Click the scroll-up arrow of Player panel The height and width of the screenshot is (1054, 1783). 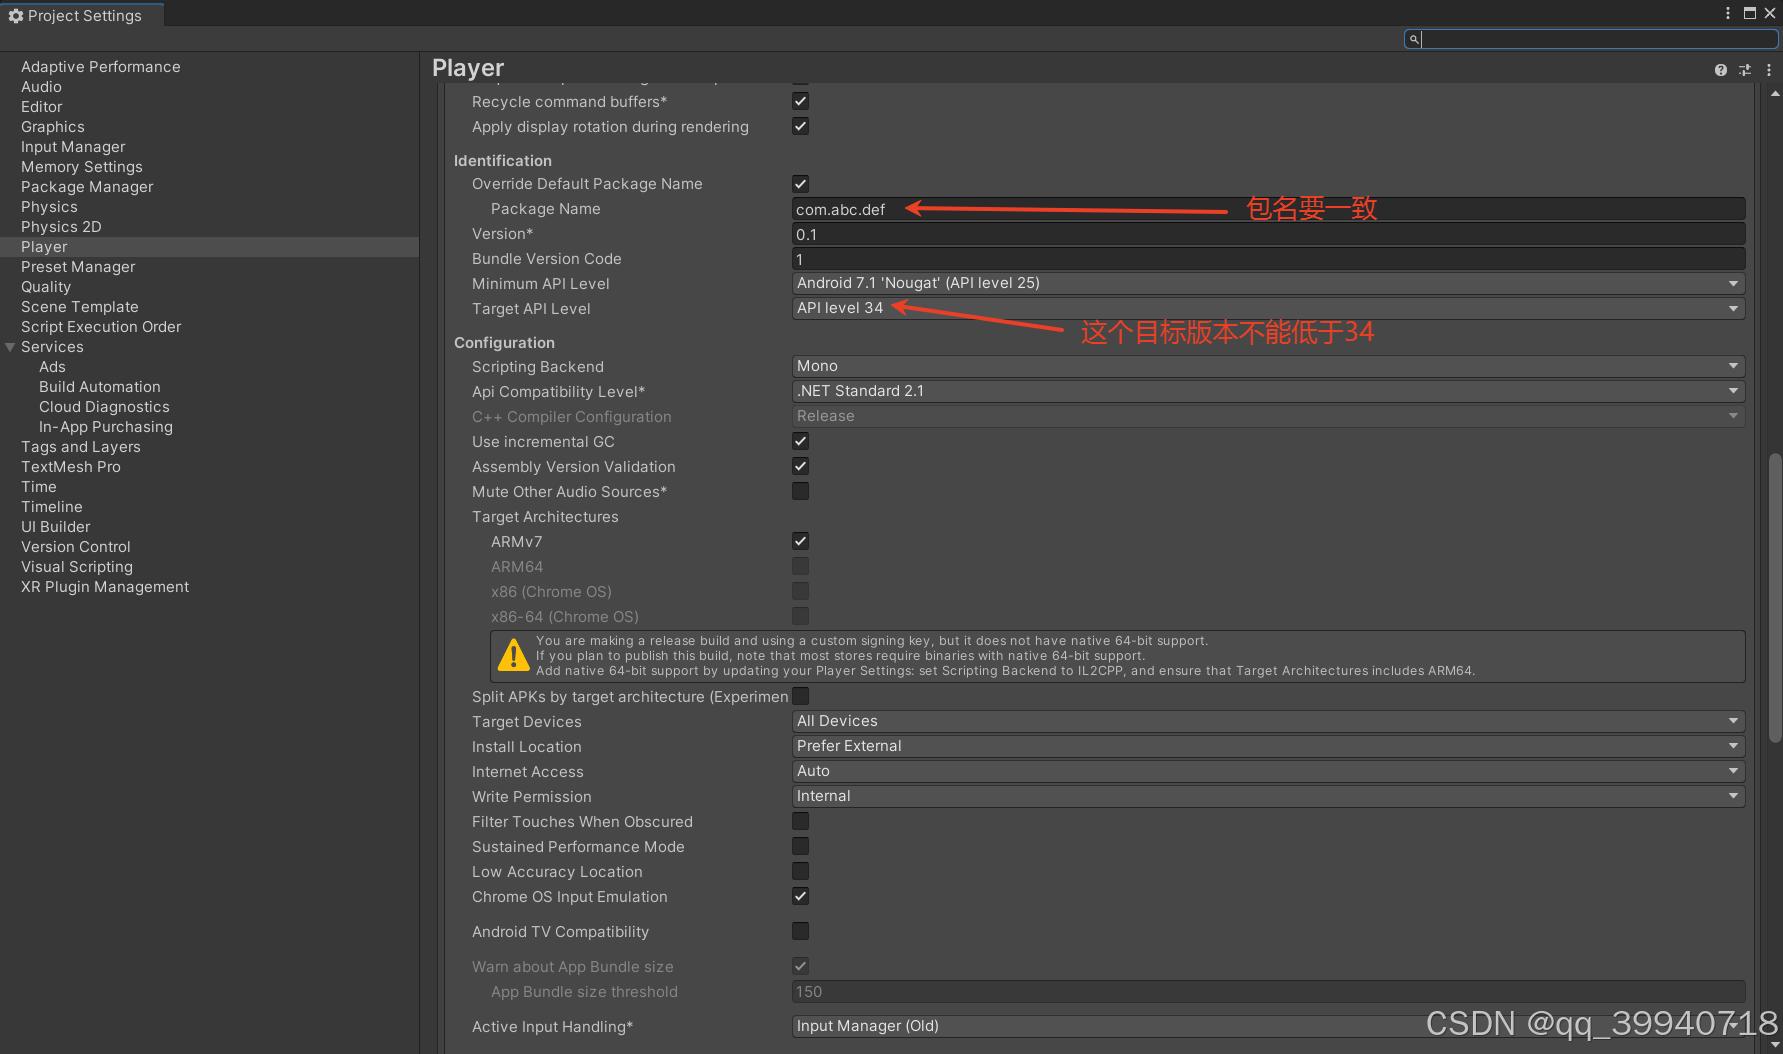point(1775,93)
